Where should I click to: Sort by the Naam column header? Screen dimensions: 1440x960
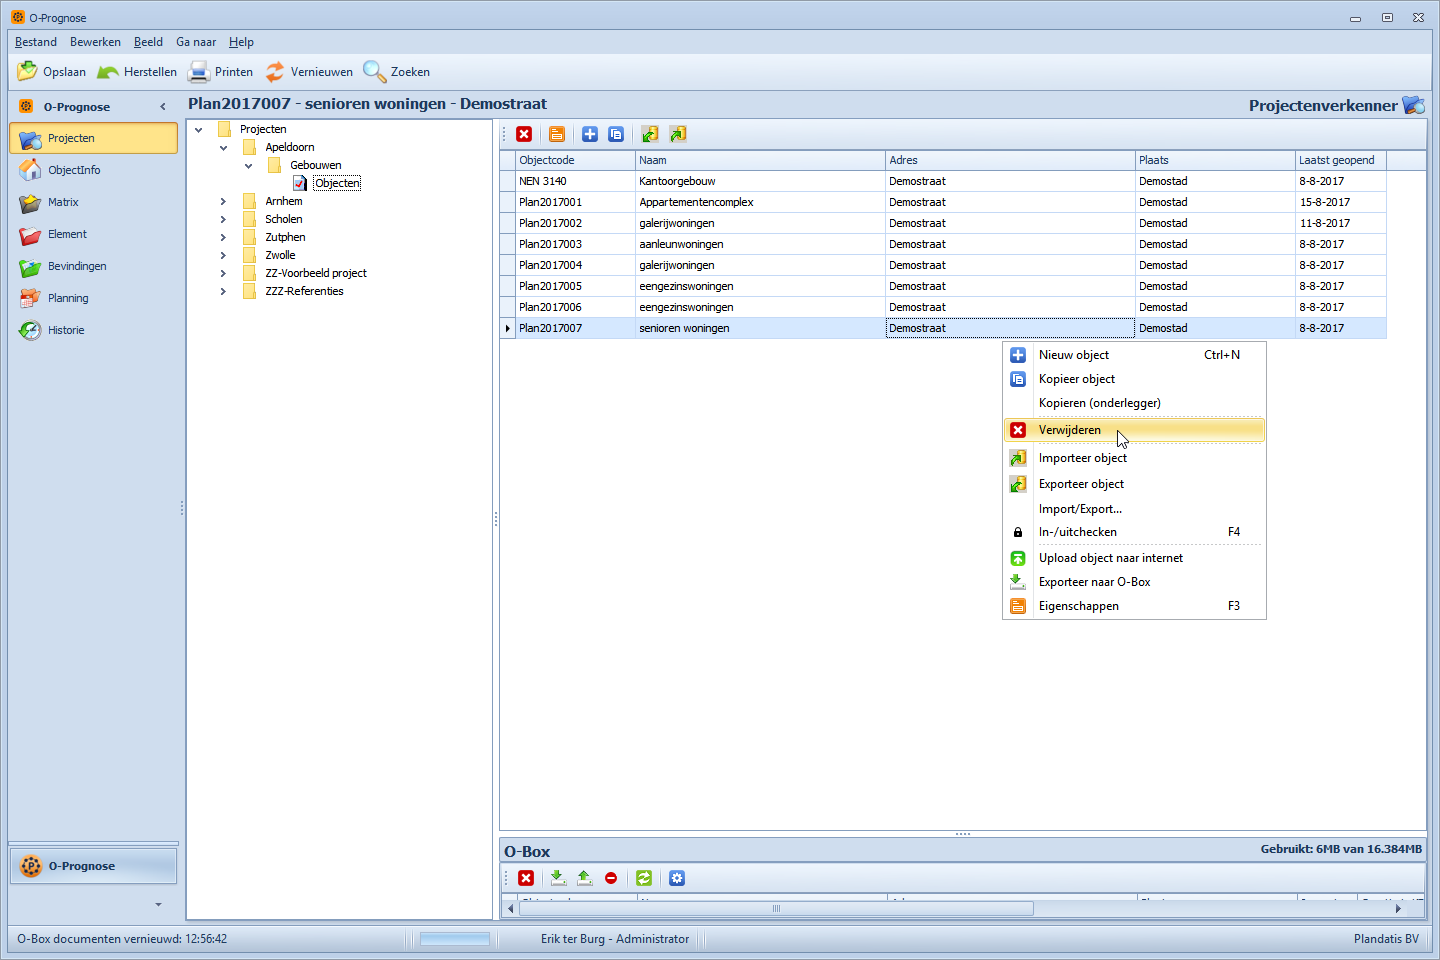point(760,160)
